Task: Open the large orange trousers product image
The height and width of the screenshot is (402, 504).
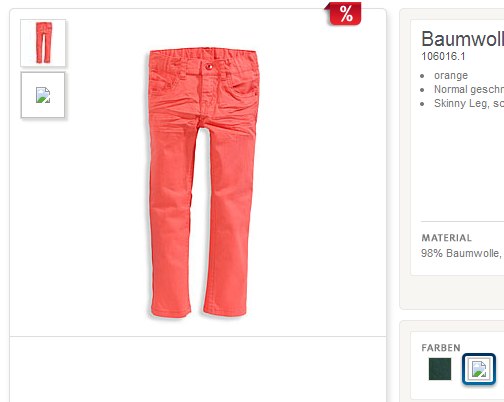Action: (201, 183)
